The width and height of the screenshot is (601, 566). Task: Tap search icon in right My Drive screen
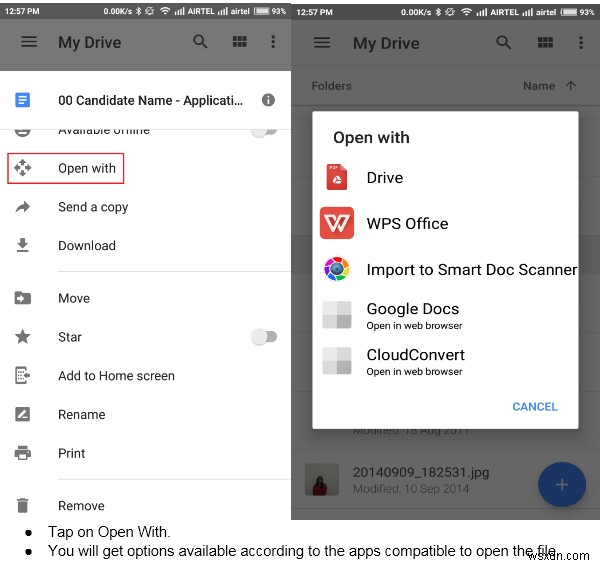(x=503, y=43)
